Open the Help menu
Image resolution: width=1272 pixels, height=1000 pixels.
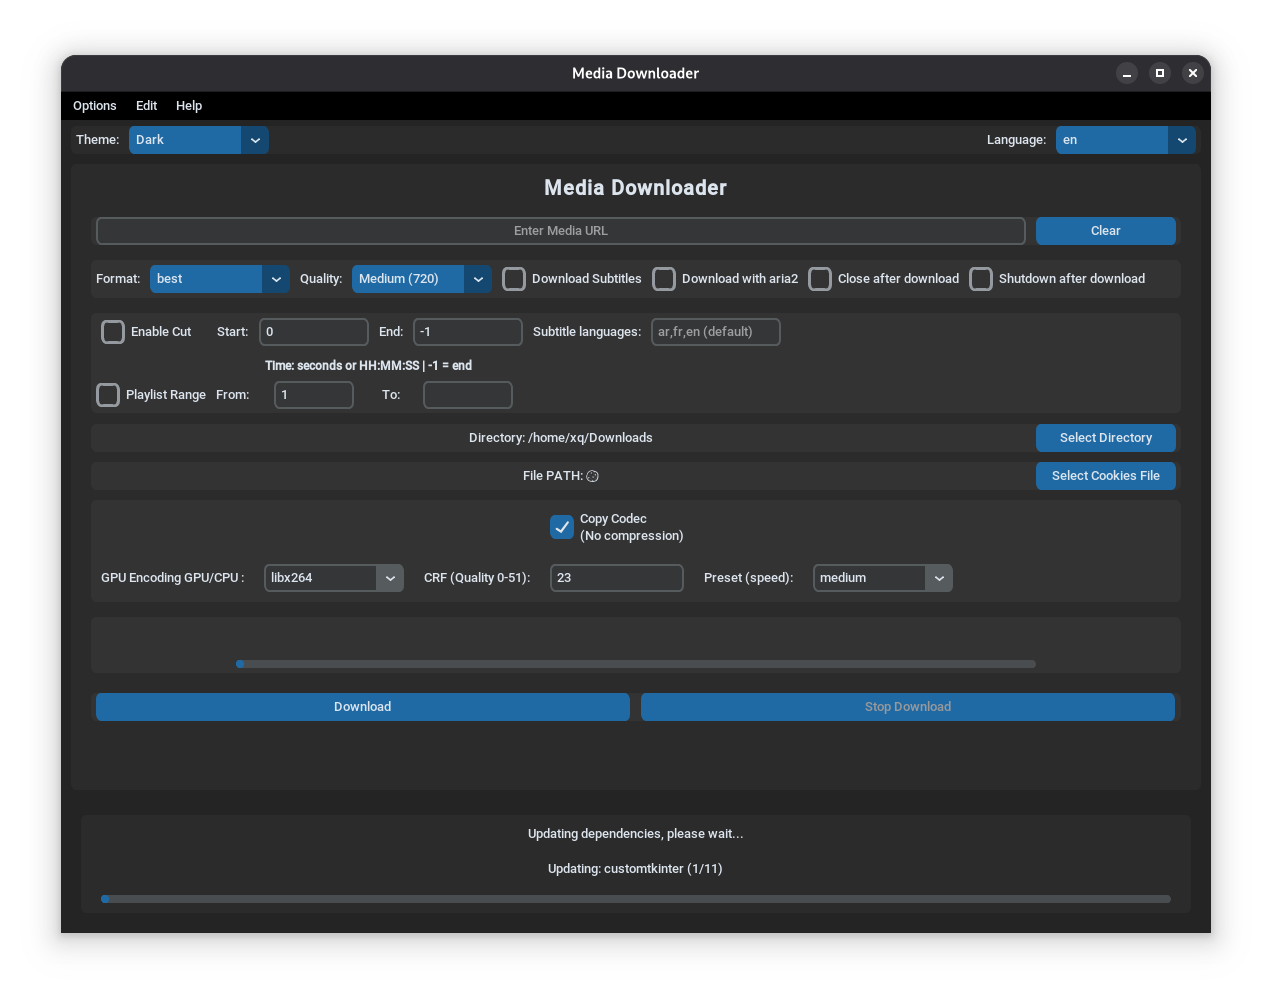[189, 106]
